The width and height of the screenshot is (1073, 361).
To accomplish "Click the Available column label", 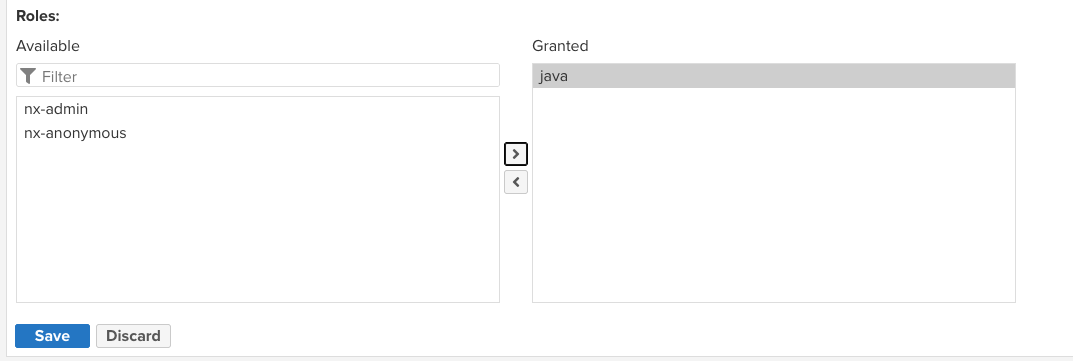I will point(48,46).
